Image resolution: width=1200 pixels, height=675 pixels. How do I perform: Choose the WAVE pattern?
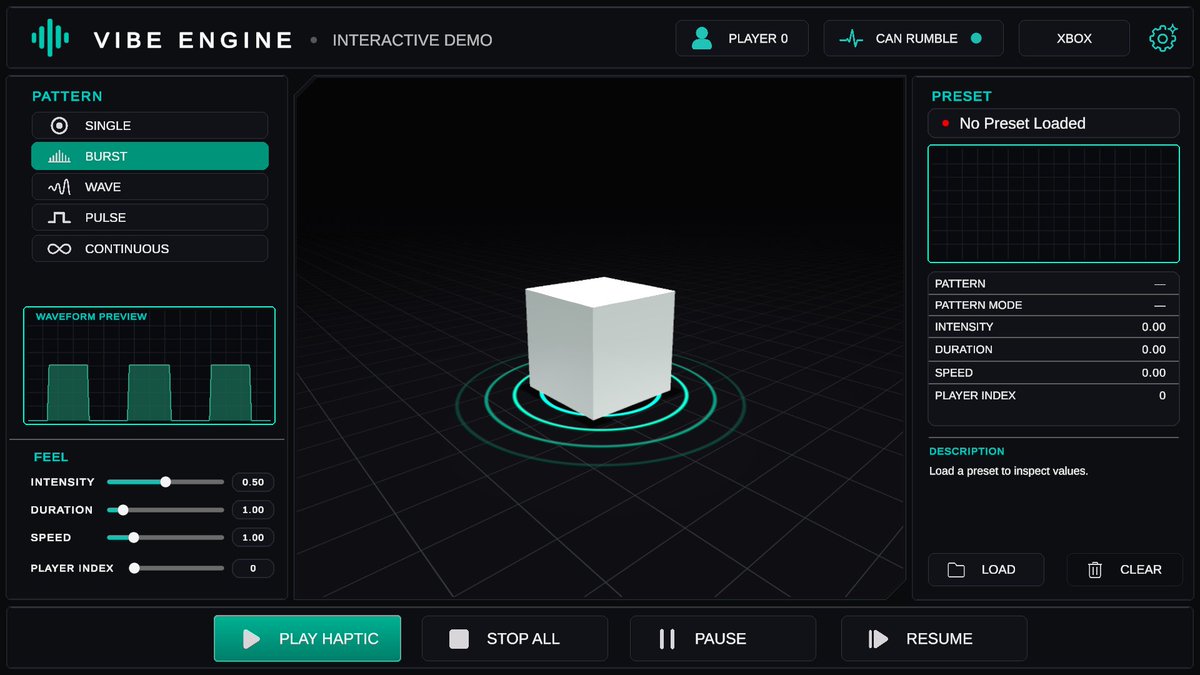150,187
